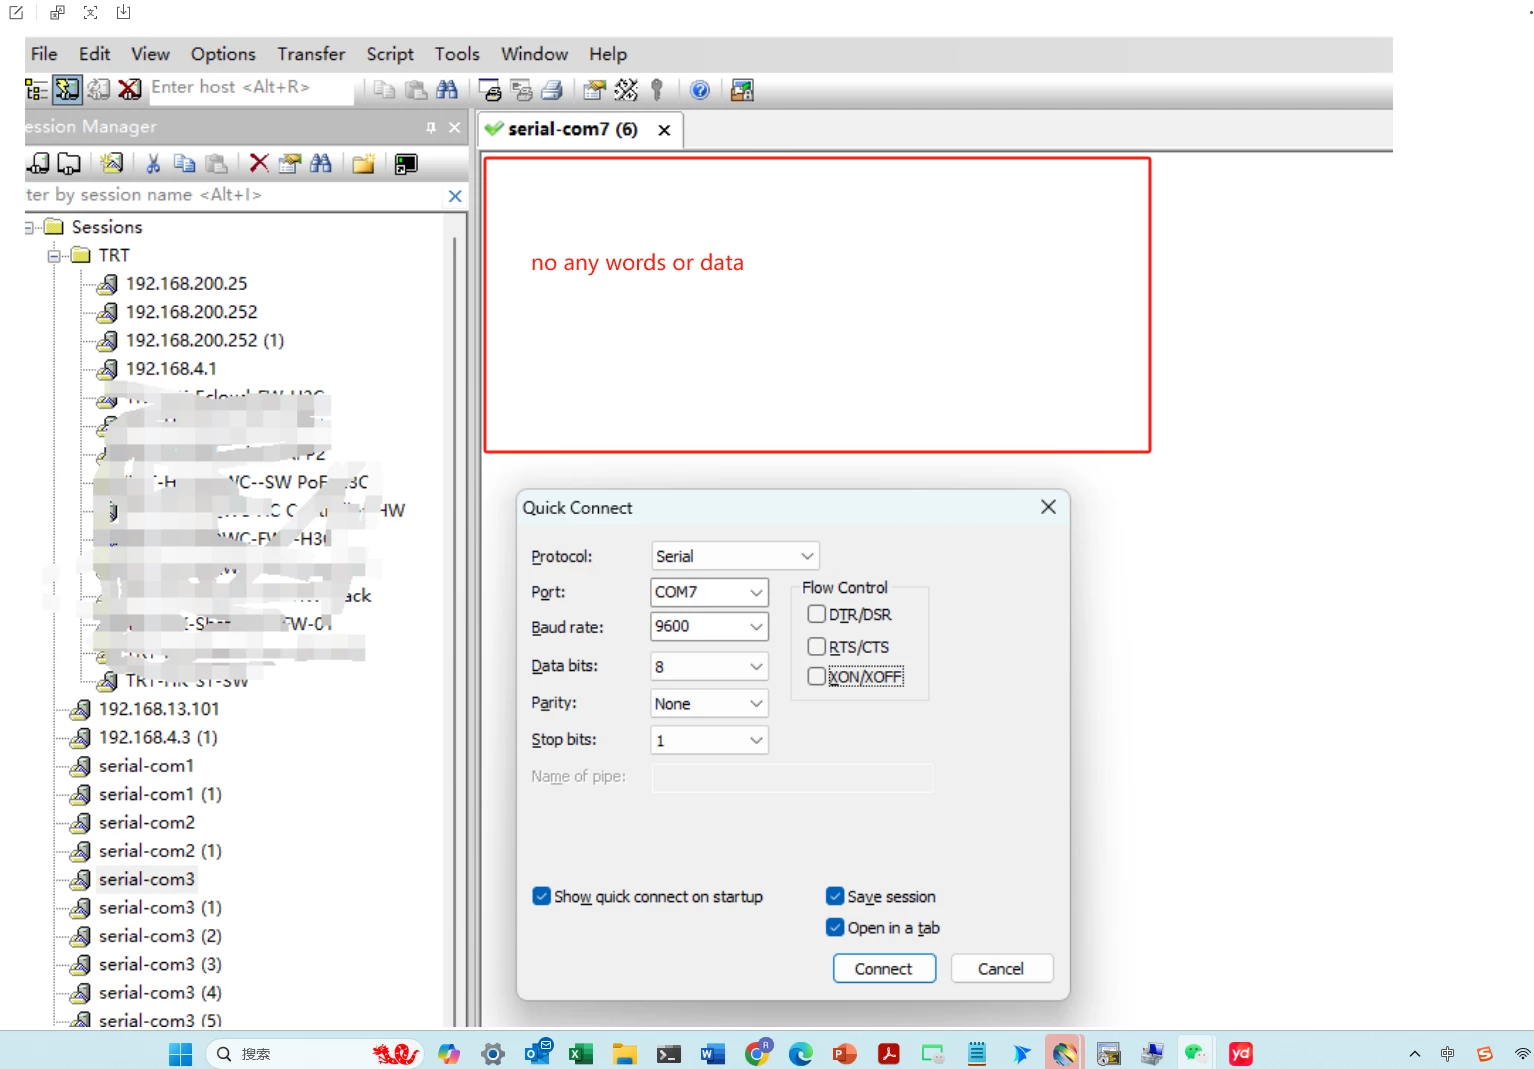Click the Find binoculars in Session Manager

(x=321, y=163)
